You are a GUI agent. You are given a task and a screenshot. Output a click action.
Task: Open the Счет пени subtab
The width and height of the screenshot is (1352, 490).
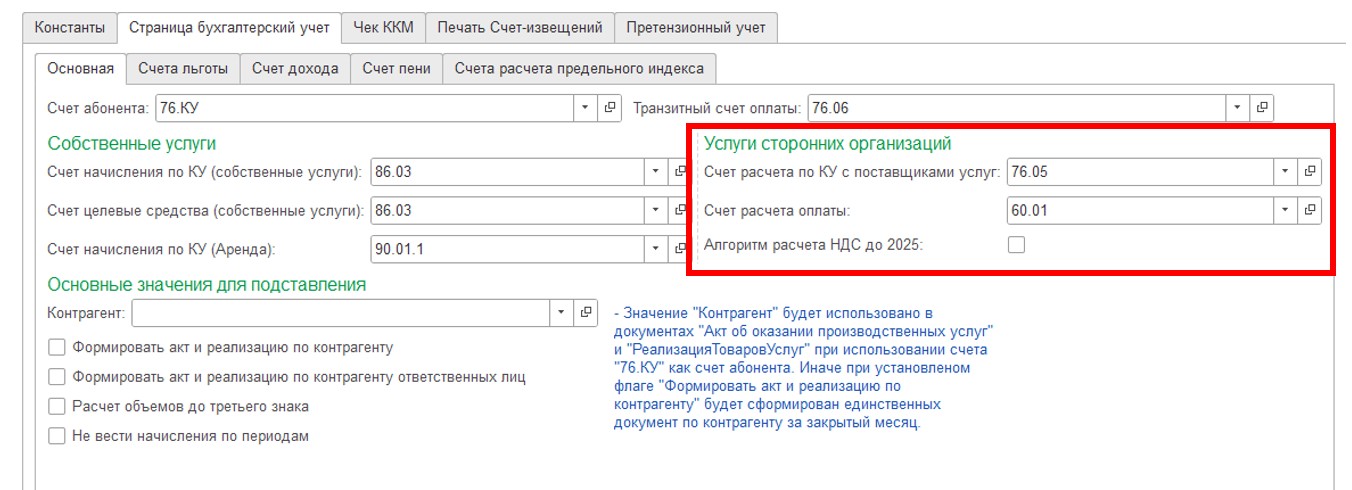396,69
